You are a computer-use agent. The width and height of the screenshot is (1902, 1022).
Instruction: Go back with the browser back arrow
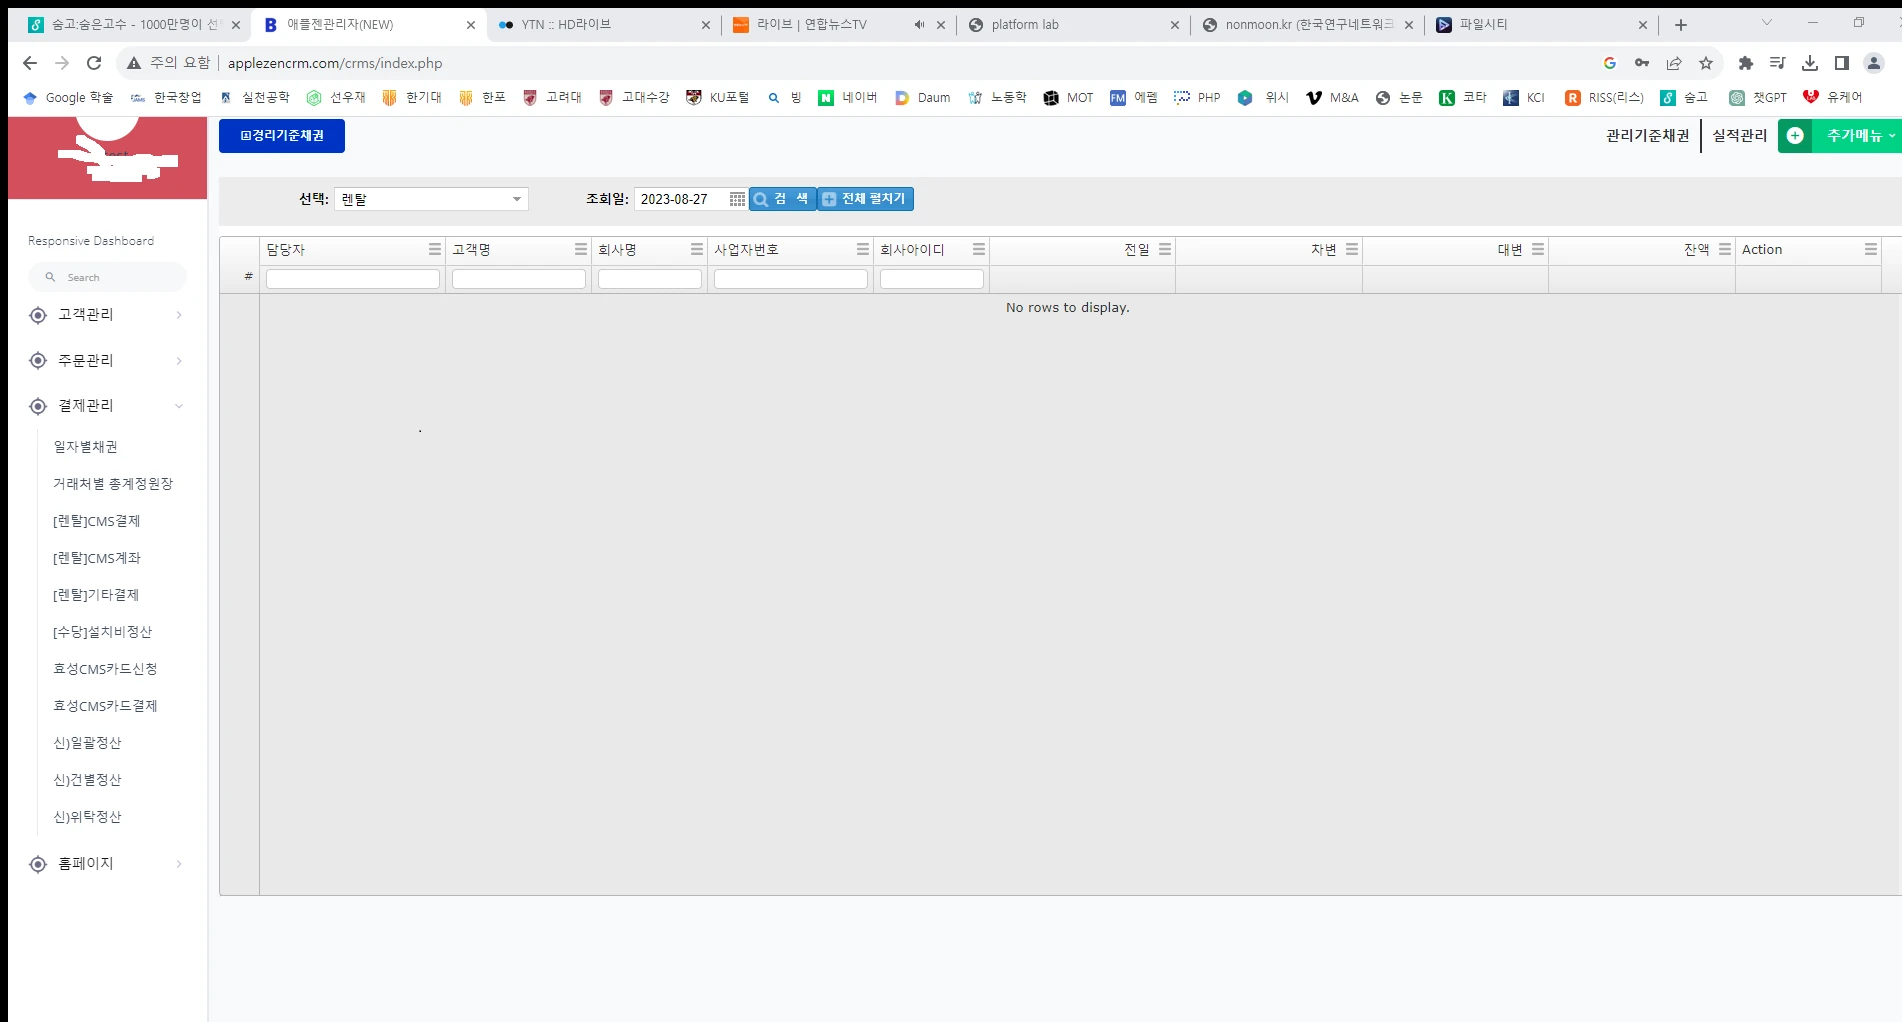[30, 63]
